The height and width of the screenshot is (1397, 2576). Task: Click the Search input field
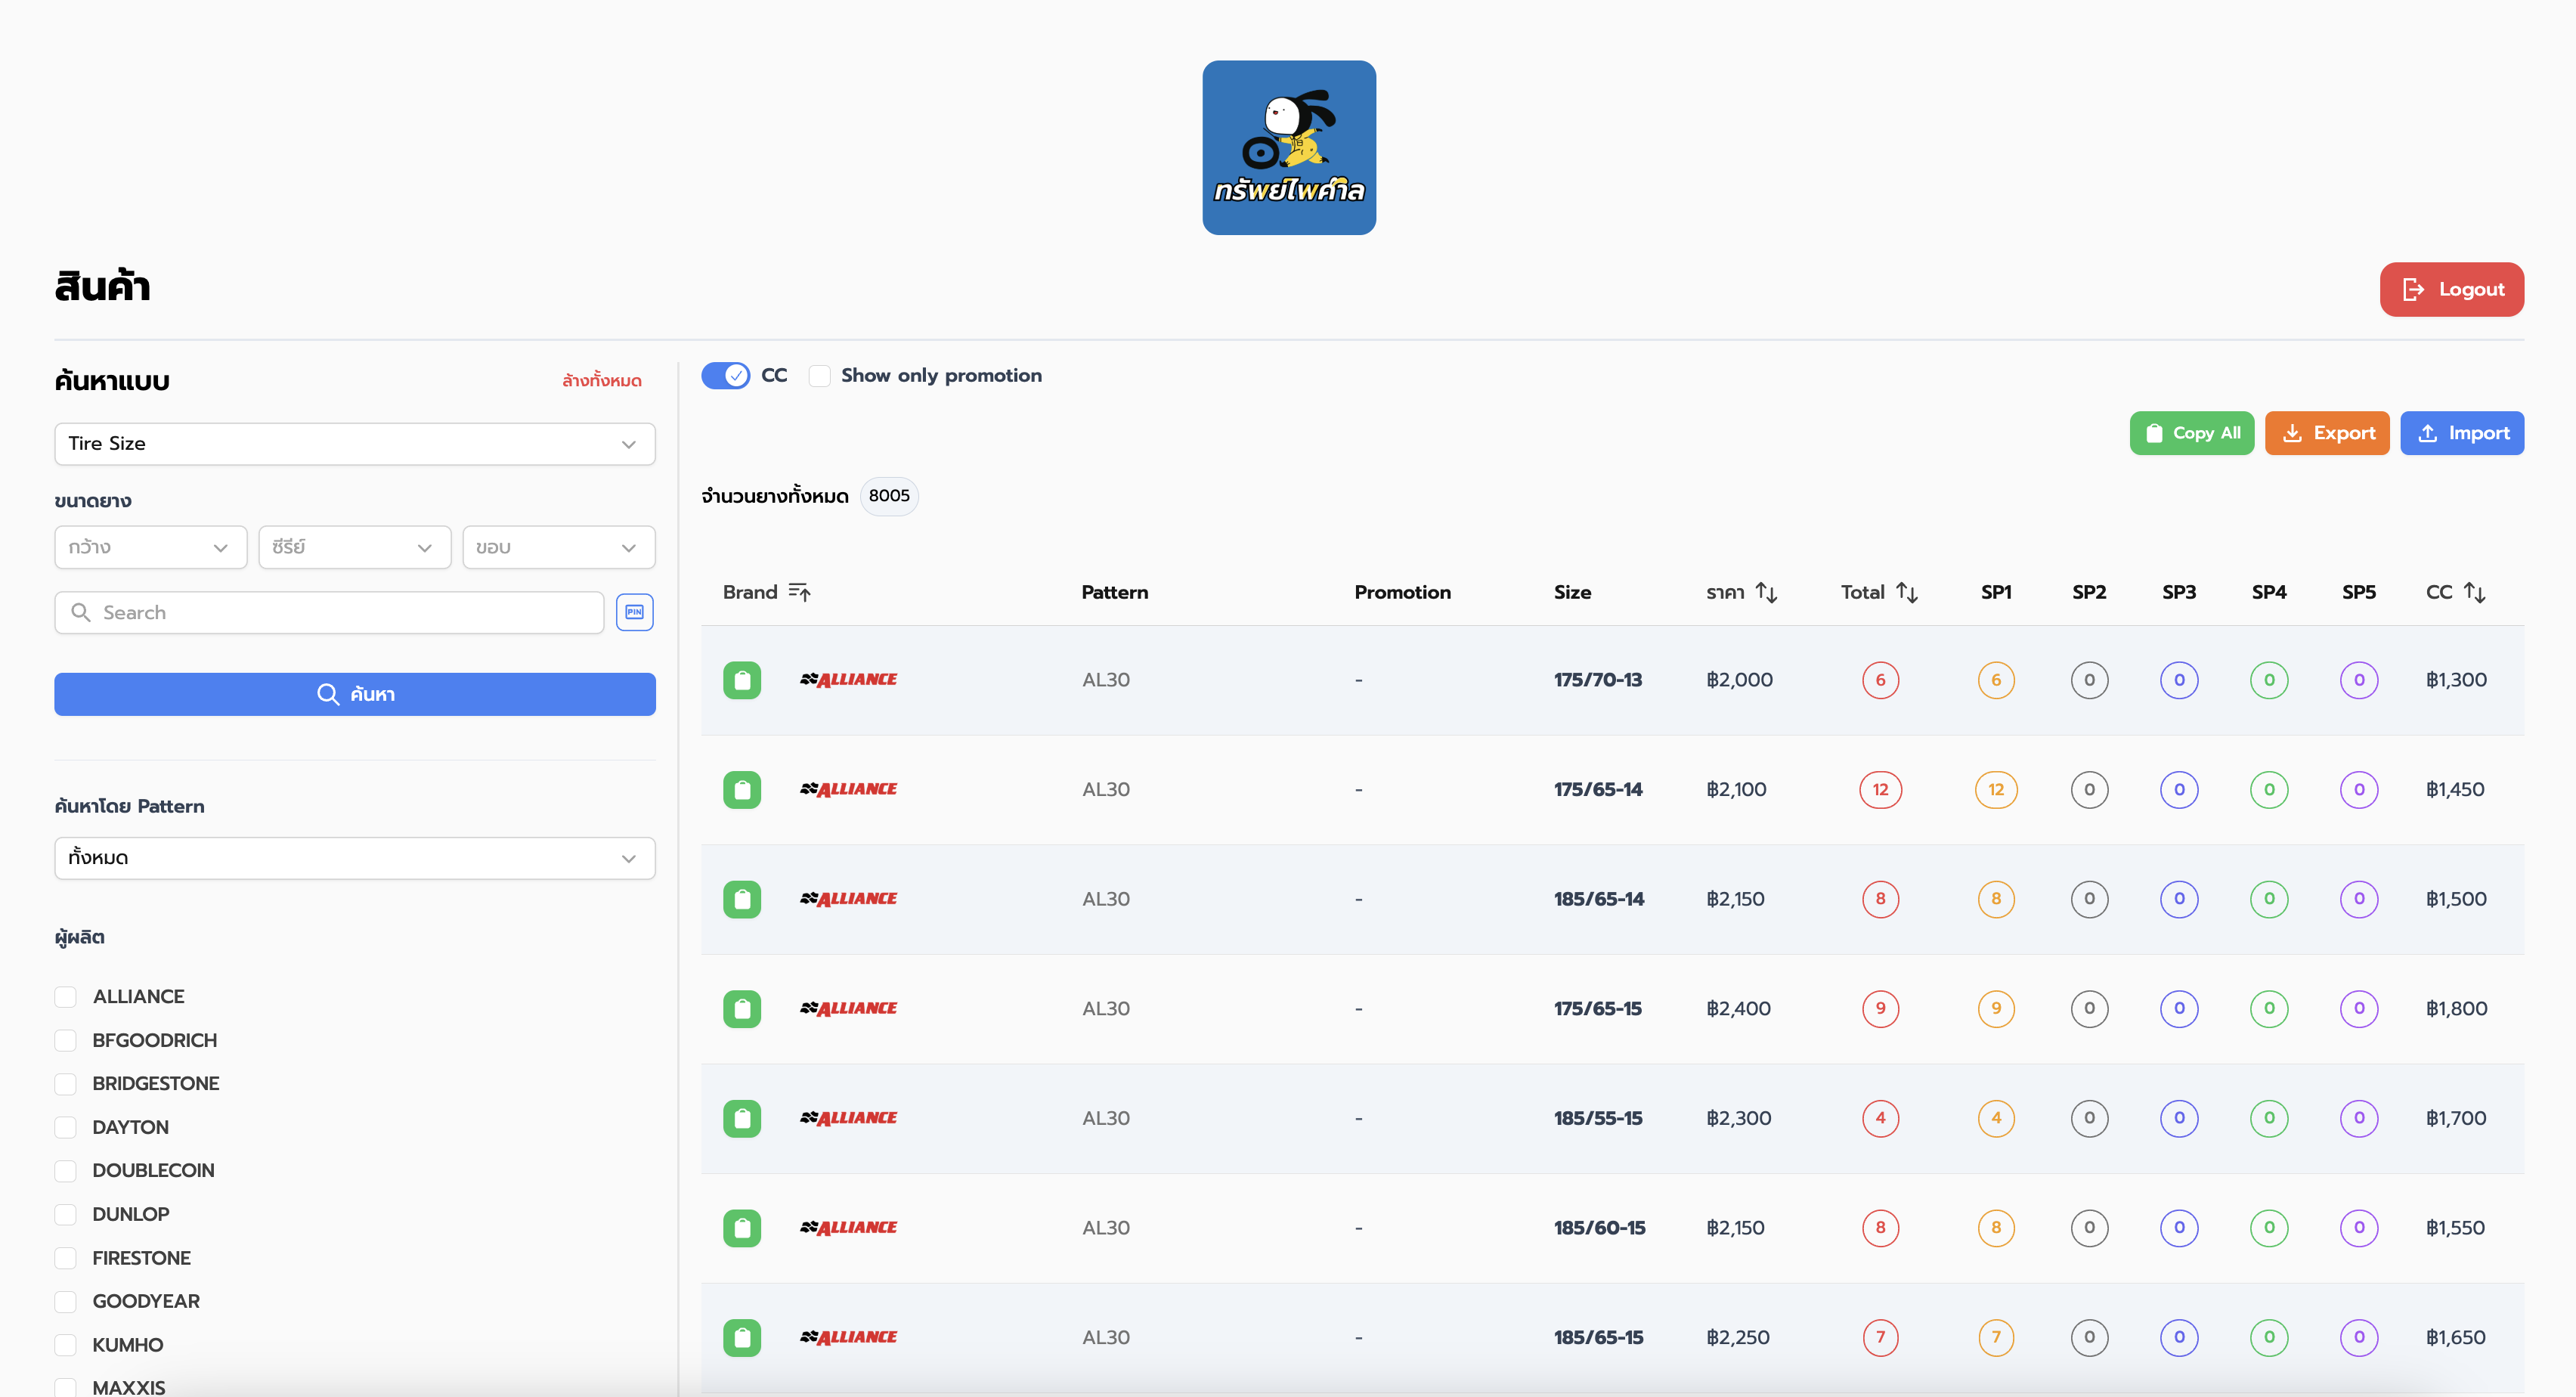[329, 612]
